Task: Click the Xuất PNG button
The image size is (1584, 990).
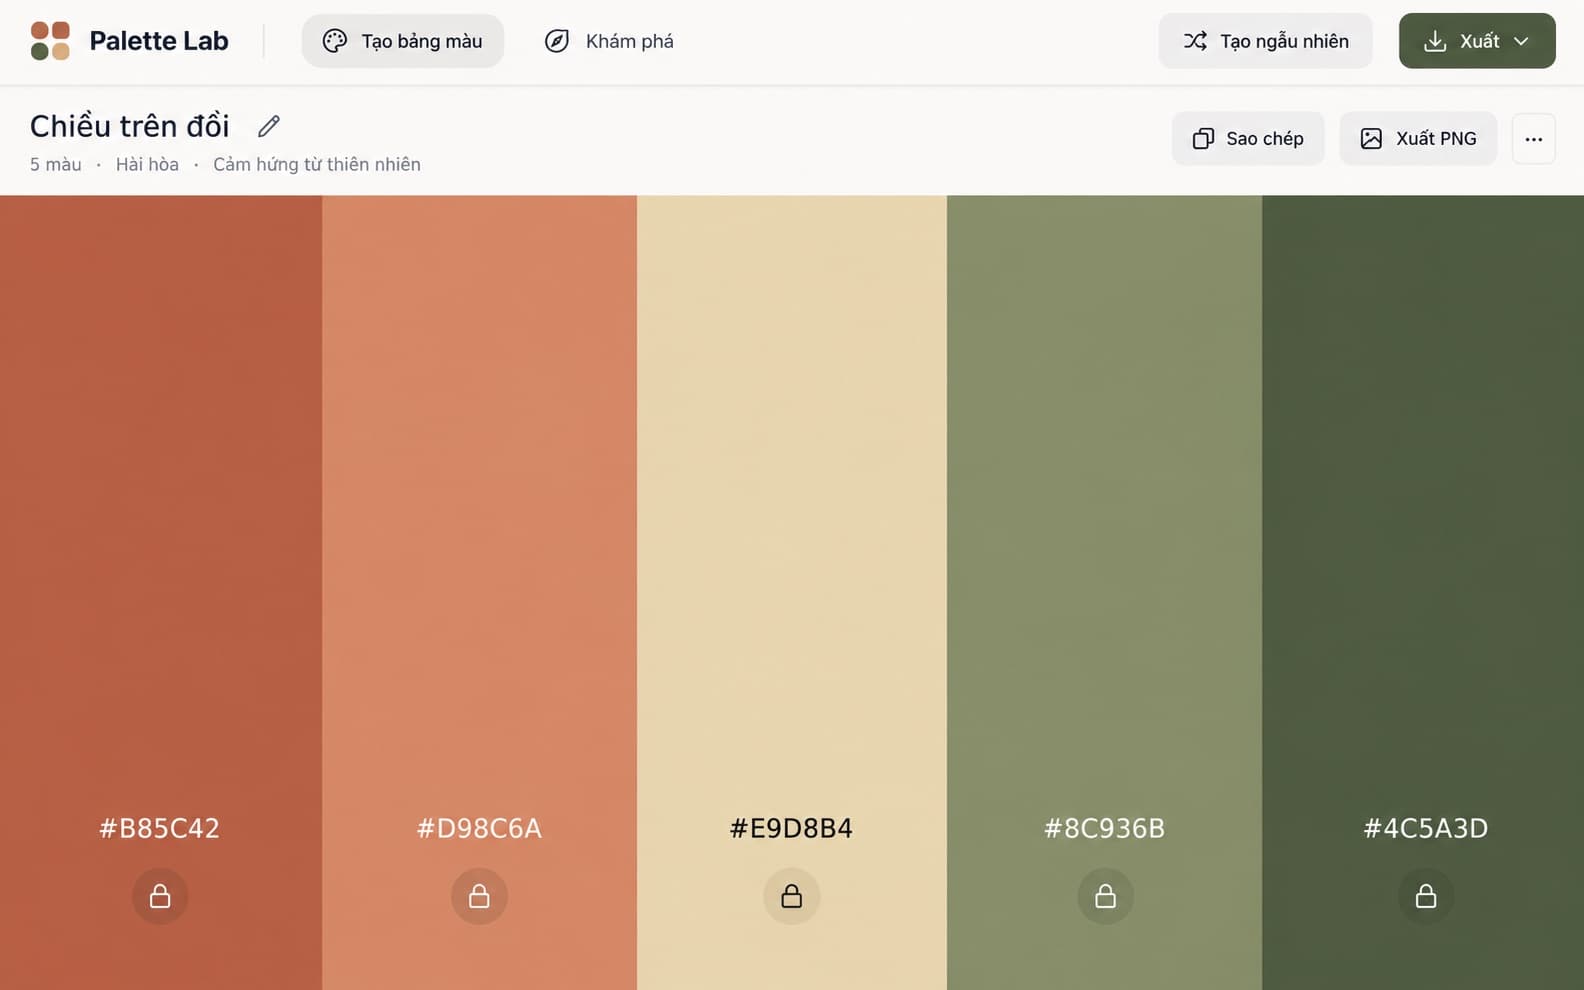Action: click(1418, 139)
